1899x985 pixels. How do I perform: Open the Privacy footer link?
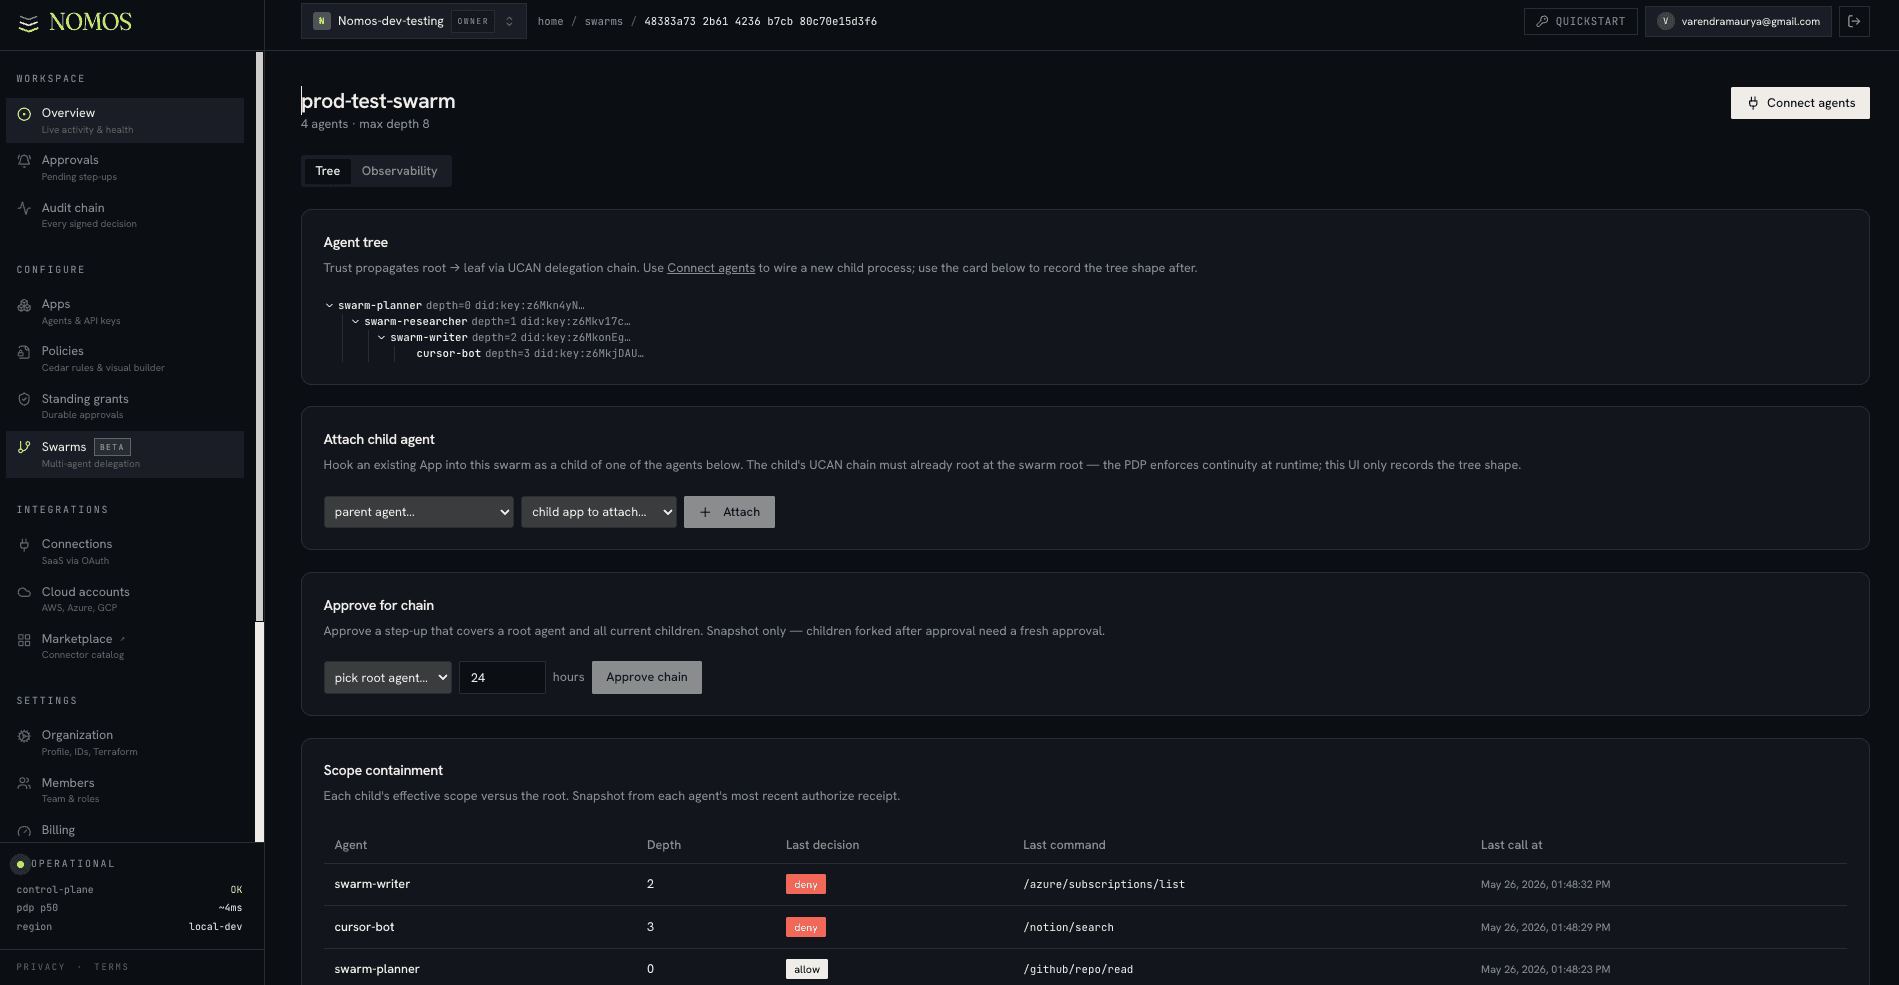pos(41,967)
